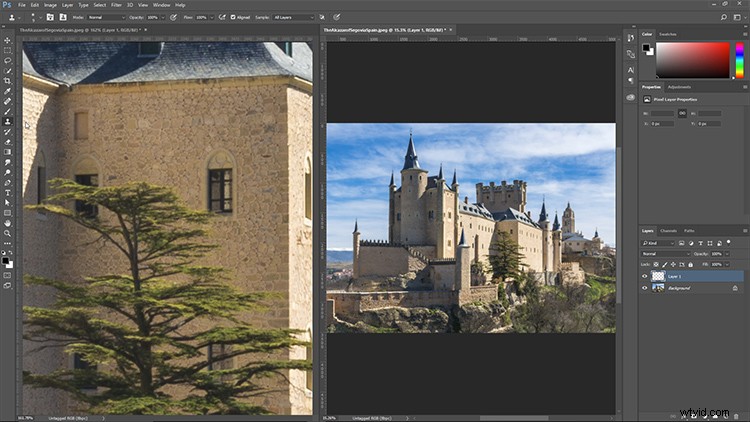Toggle lock all padlock icon
Viewport: 750px width, 422px height.
click(x=690, y=265)
